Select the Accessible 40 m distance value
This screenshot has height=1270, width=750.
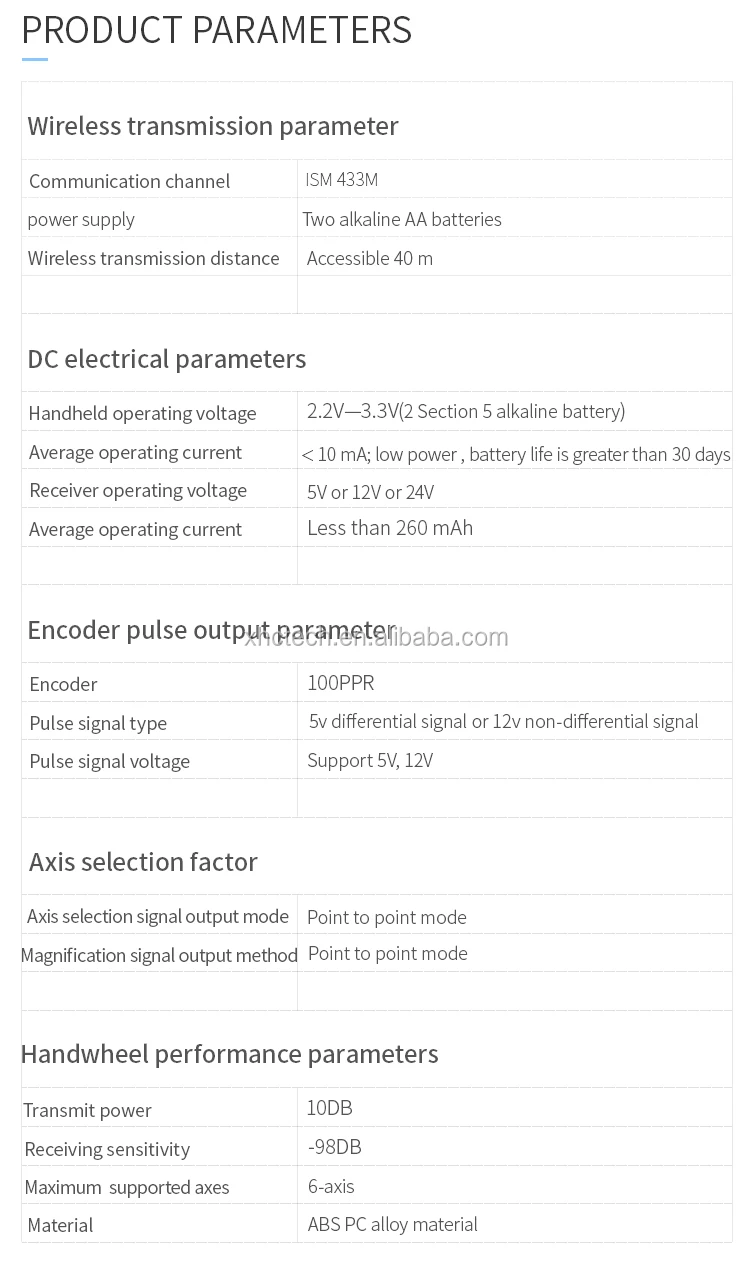[x=370, y=258]
